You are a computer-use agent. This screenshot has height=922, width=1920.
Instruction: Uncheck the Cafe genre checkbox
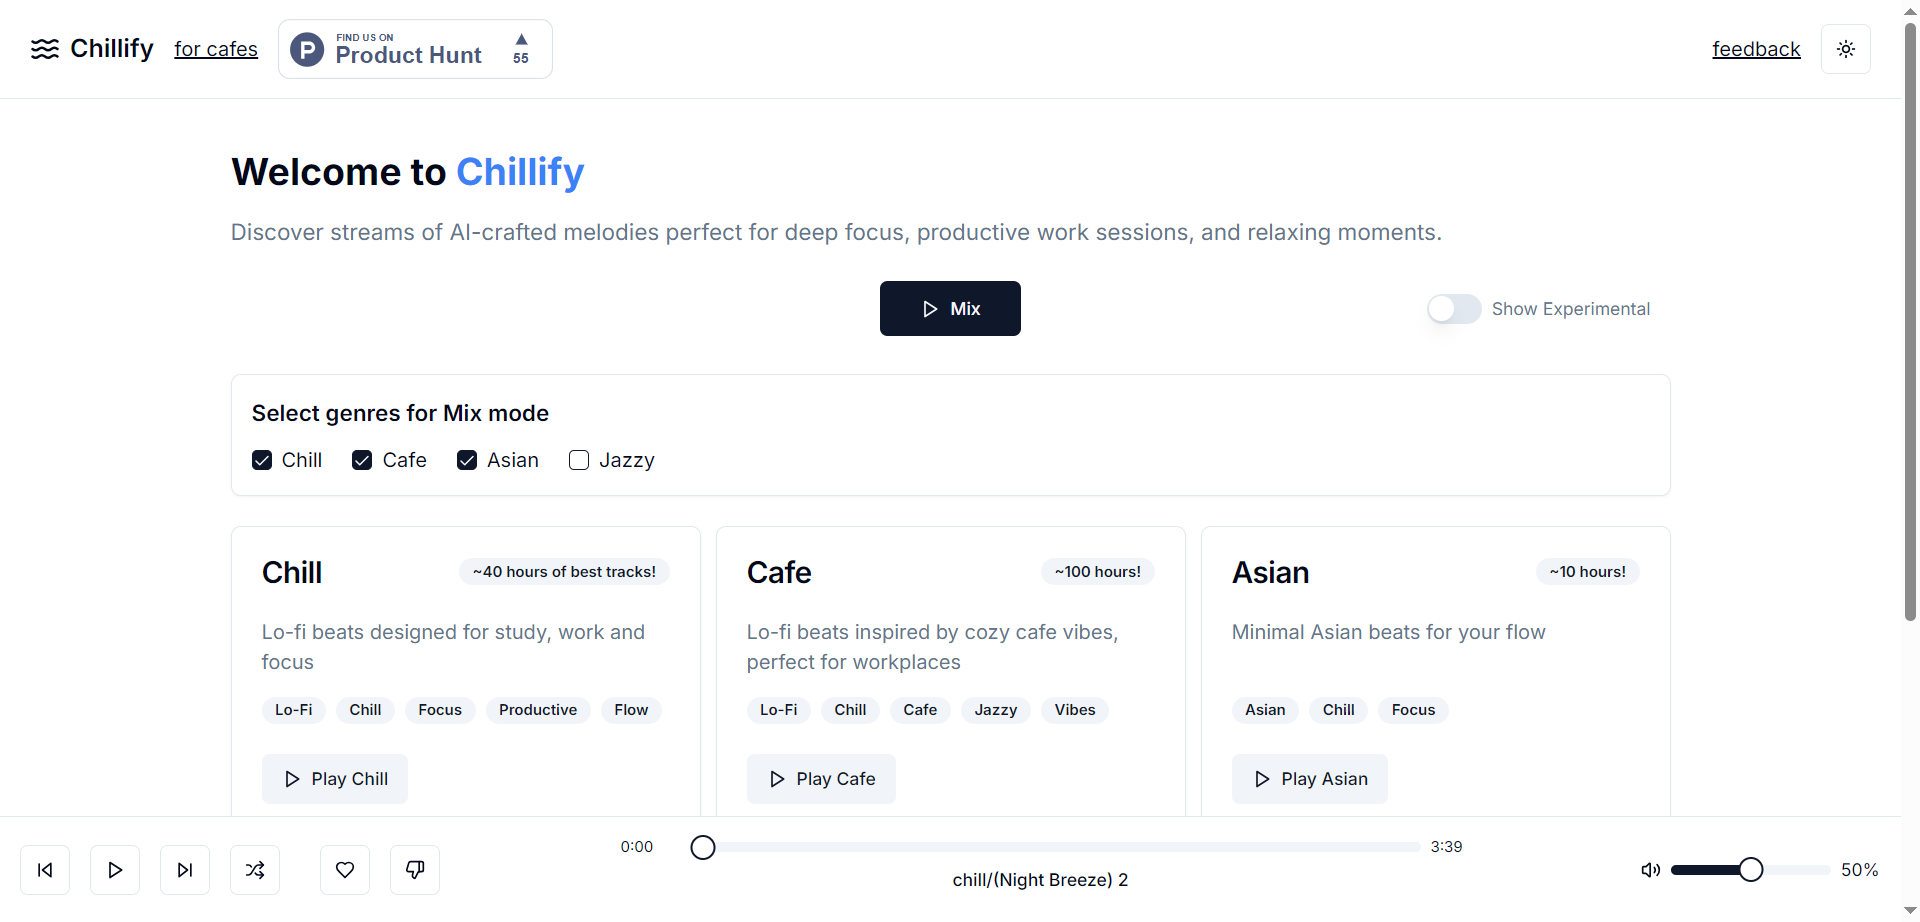pos(362,460)
